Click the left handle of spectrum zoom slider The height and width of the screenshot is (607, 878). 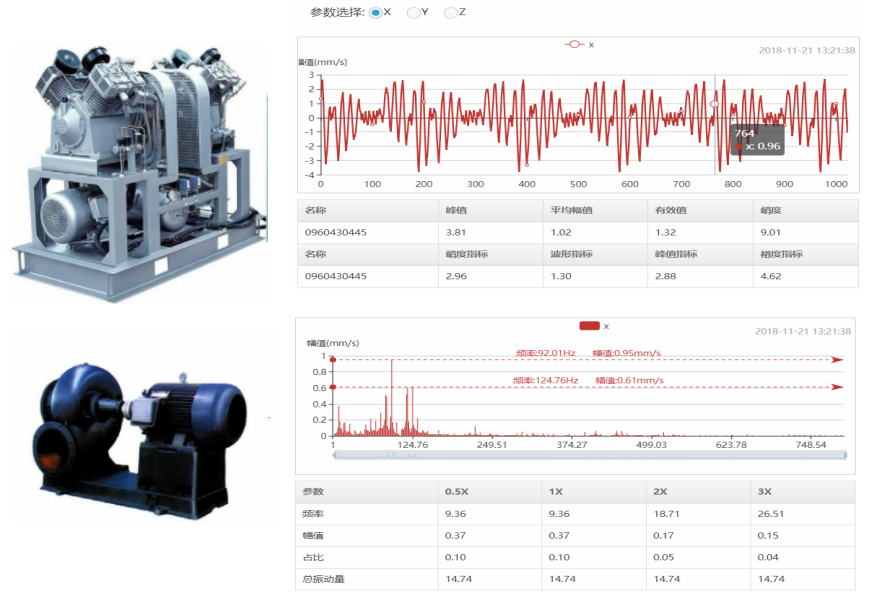335,455
